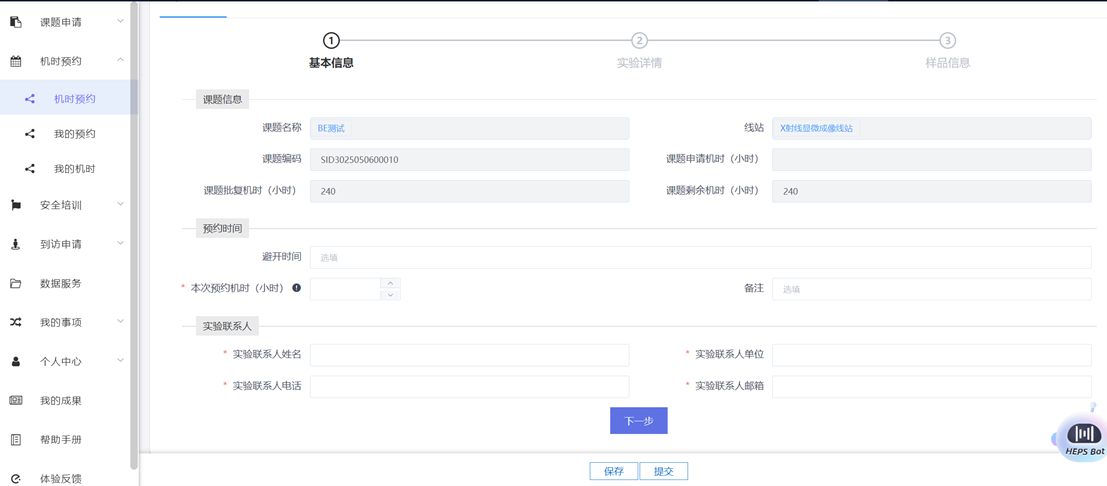Open 我的机时 submenu item

[x=74, y=169]
